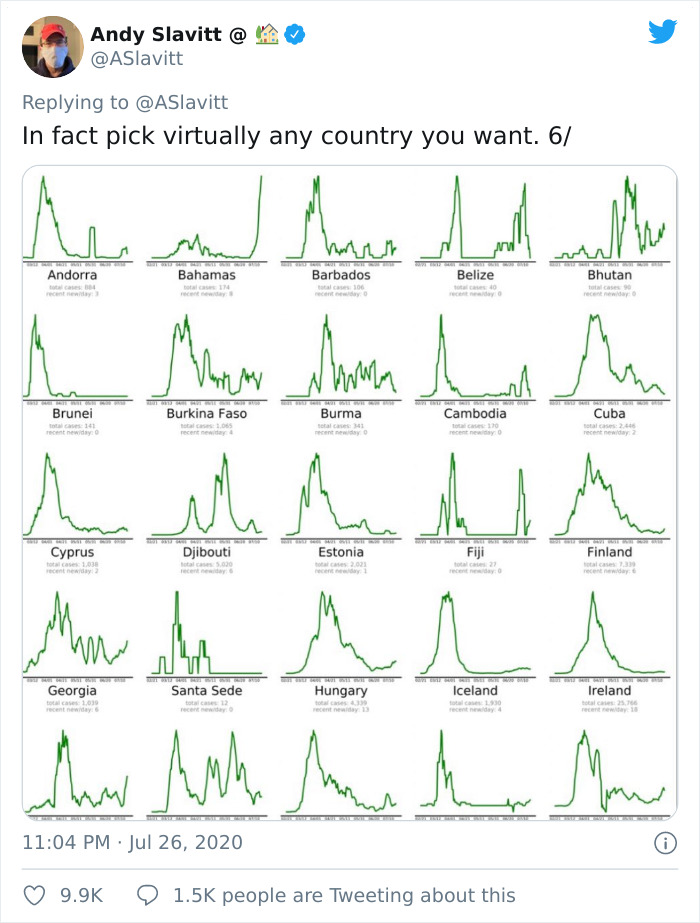This screenshot has width=700, height=923.
Task: Click the blue verified badge
Action: (x=297, y=36)
